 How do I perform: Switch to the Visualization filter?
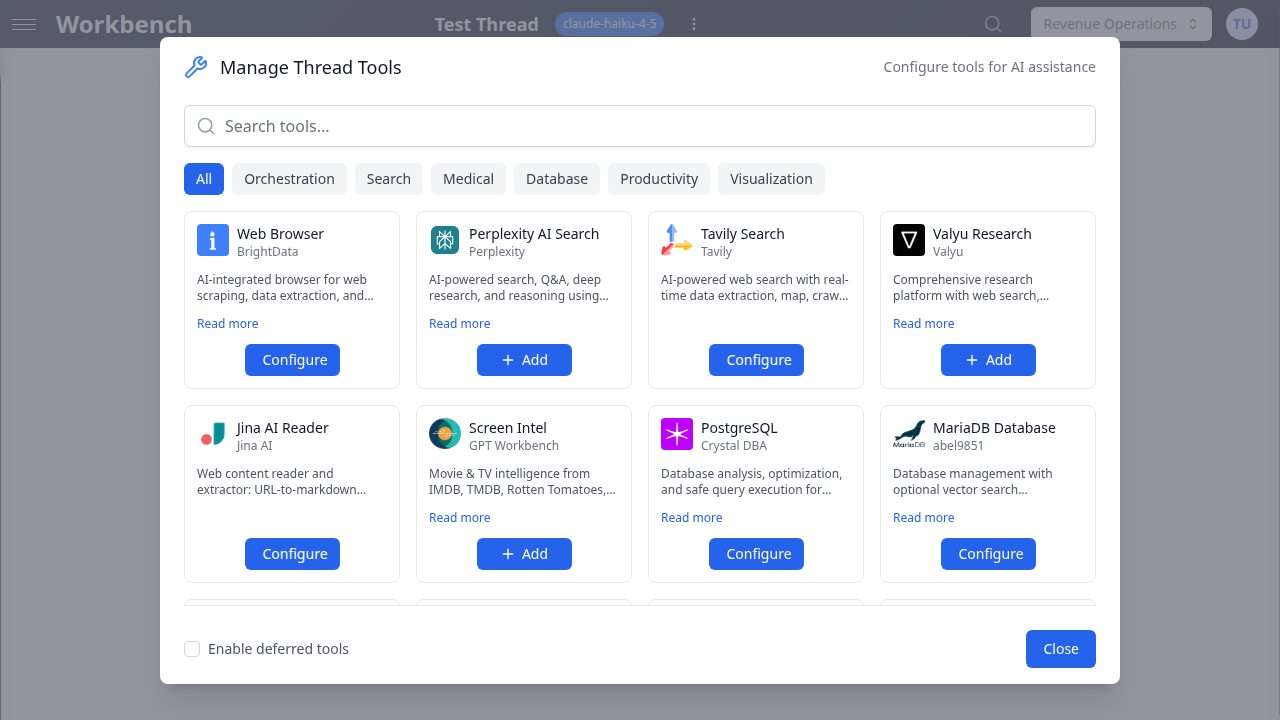771,179
